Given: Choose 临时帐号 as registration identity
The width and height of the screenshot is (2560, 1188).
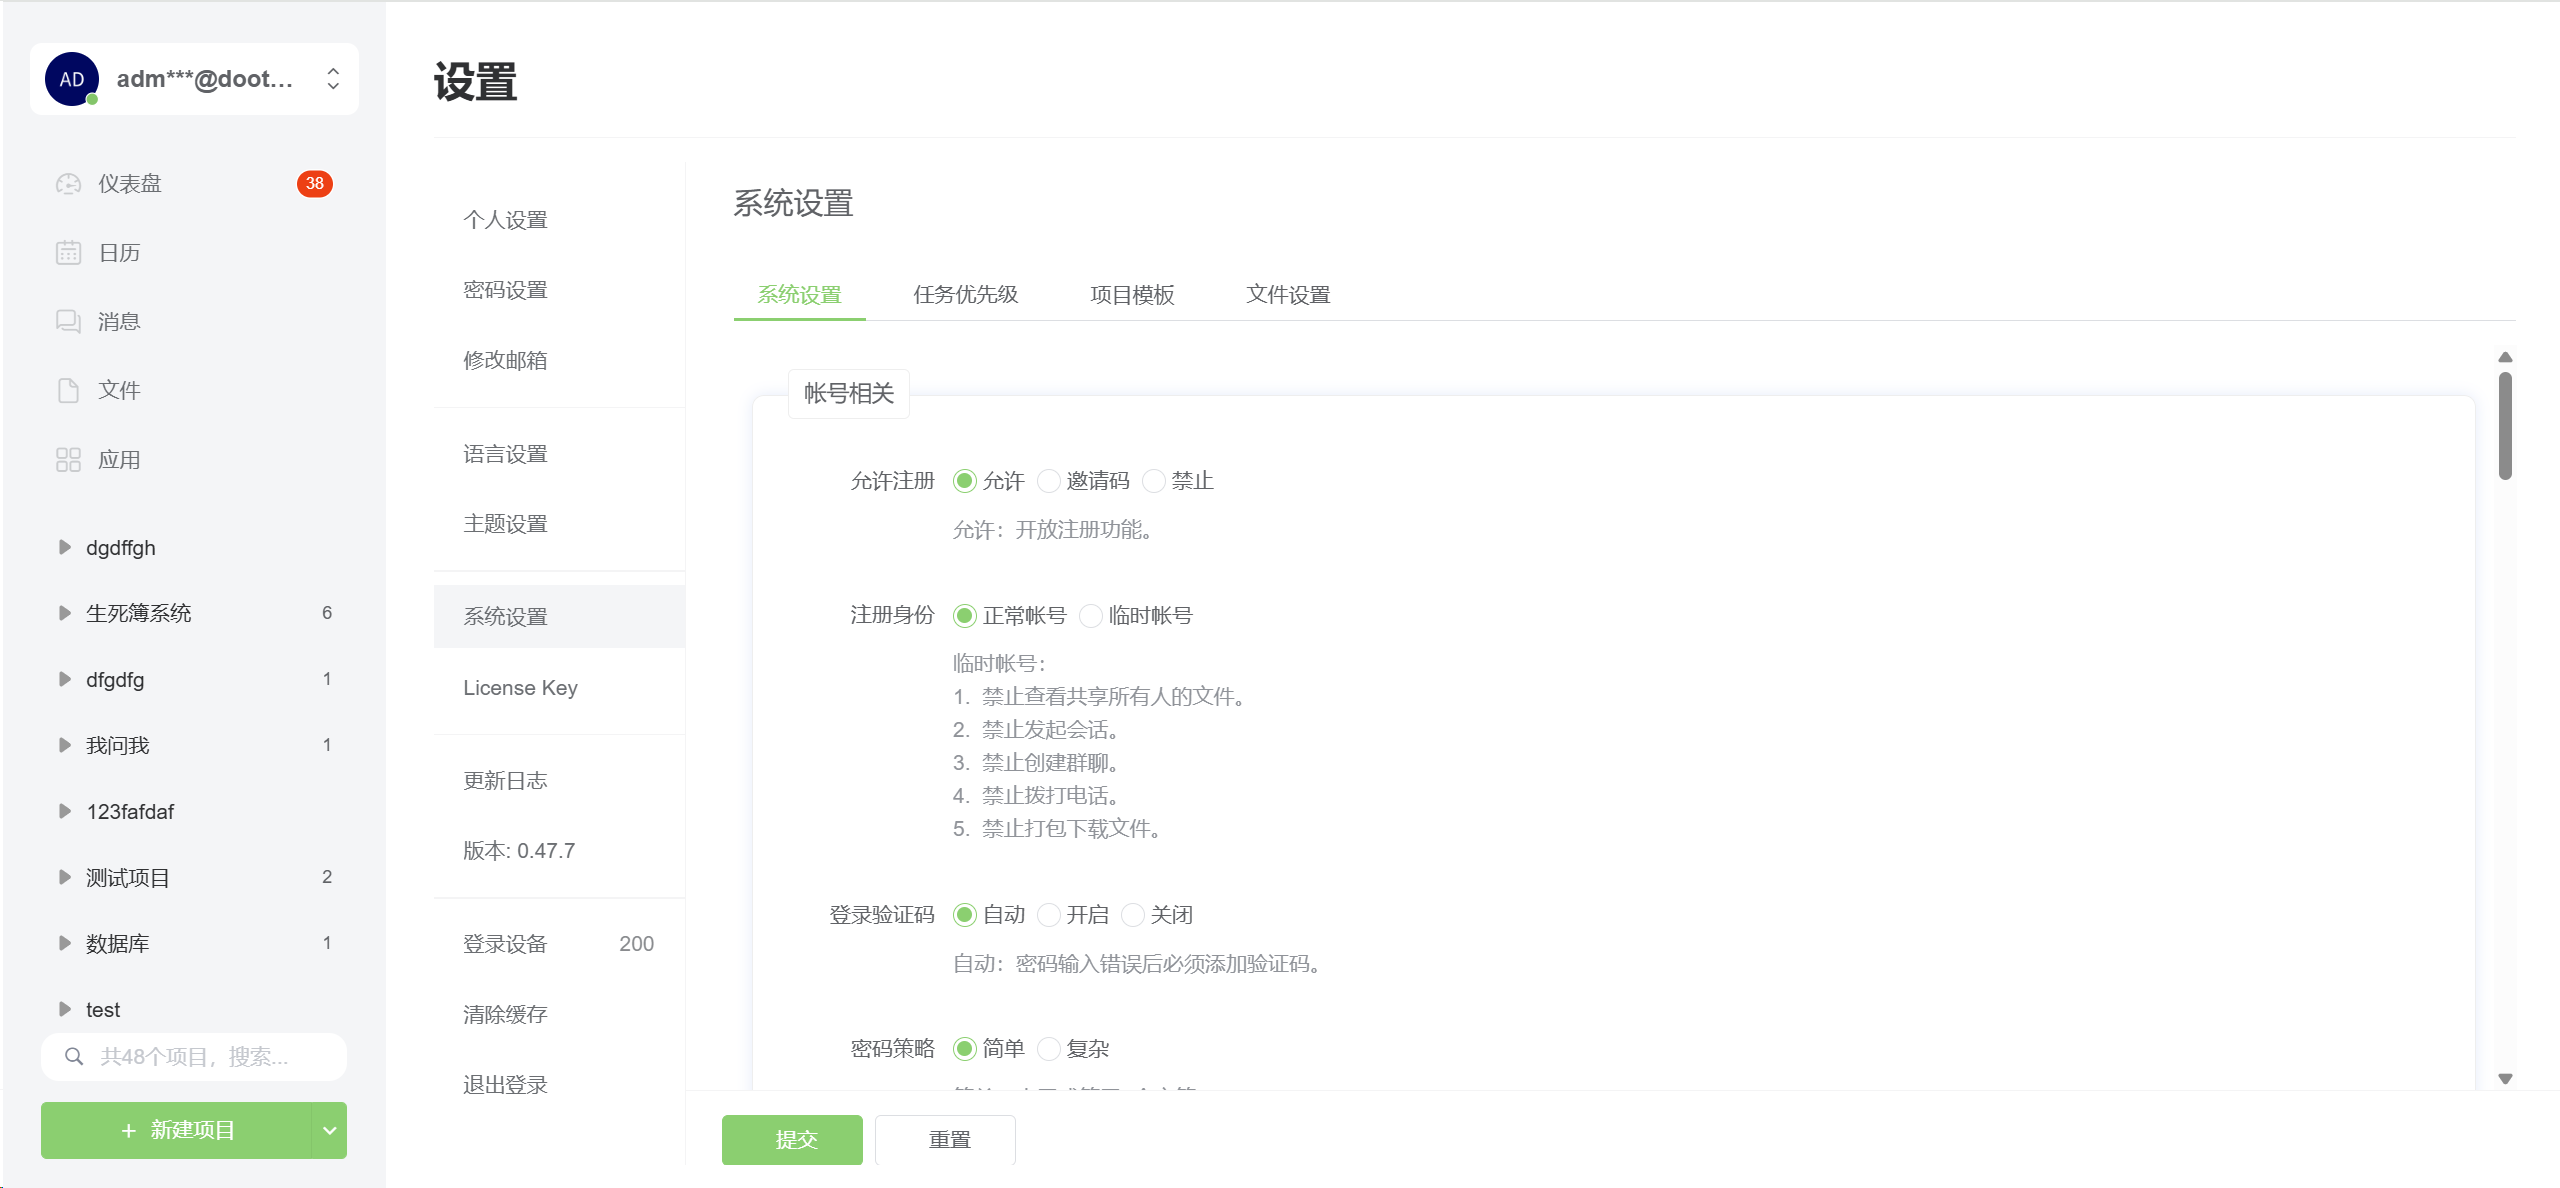Looking at the screenshot, I should click(x=1091, y=616).
